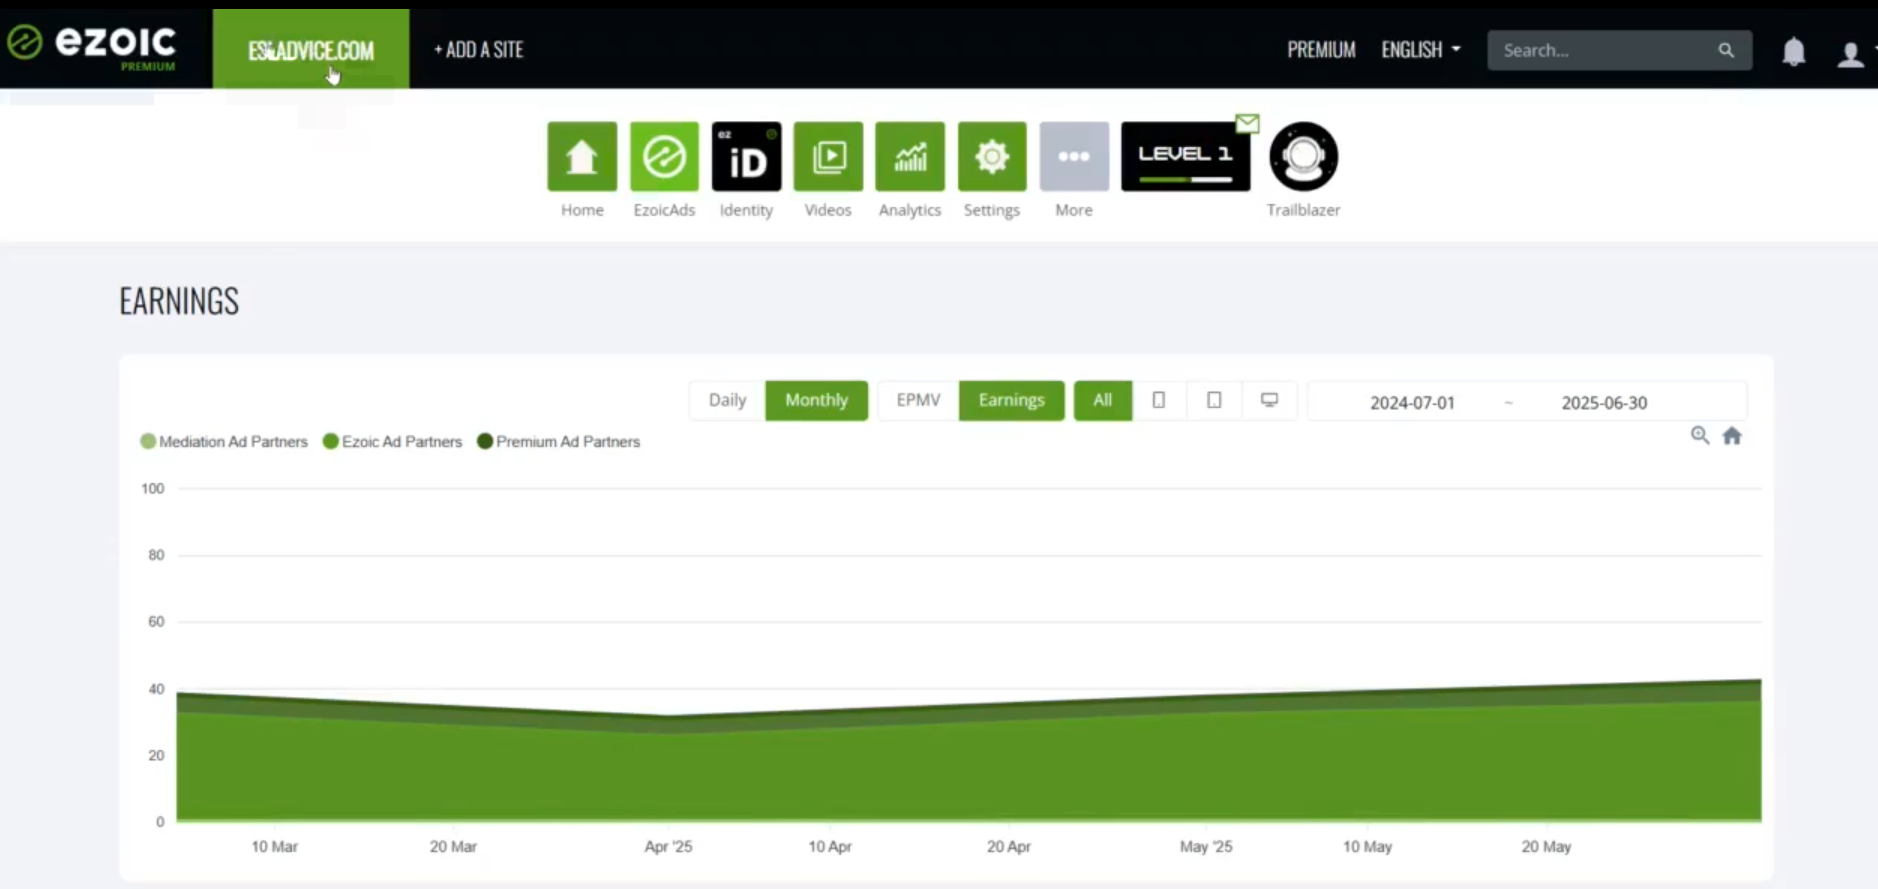Click the Premium link
The width and height of the screenshot is (1878, 889).
click(x=1321, y=50)
